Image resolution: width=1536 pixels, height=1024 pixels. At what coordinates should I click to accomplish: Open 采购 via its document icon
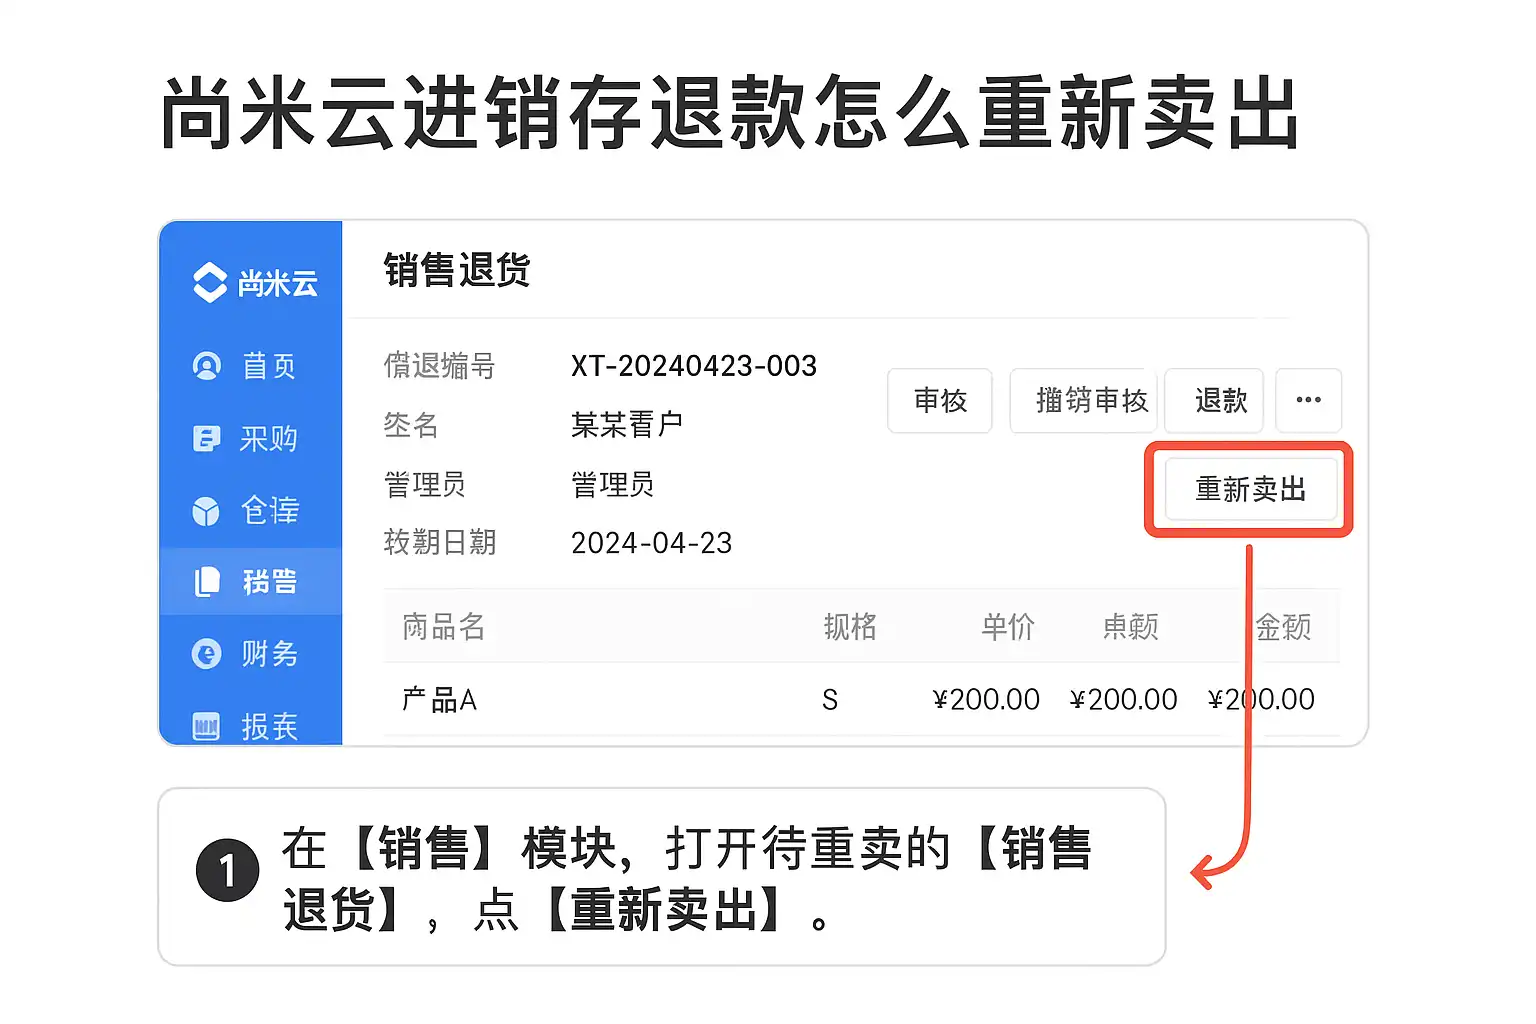coord(206,438)
